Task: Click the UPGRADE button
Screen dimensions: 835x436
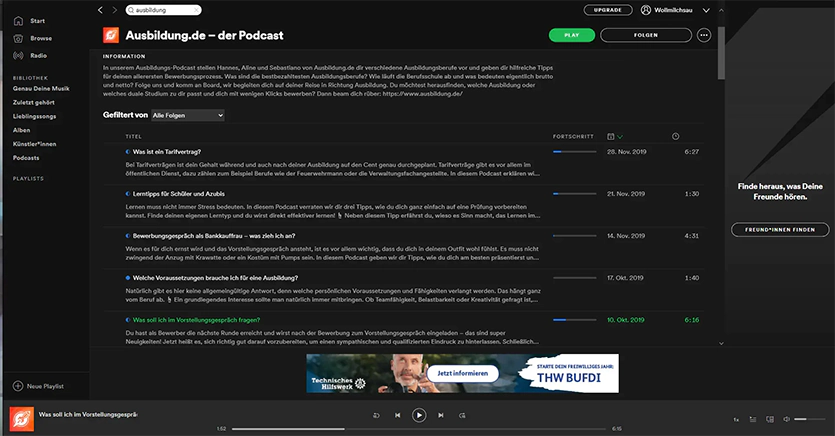Action: (x=608, y=10)
